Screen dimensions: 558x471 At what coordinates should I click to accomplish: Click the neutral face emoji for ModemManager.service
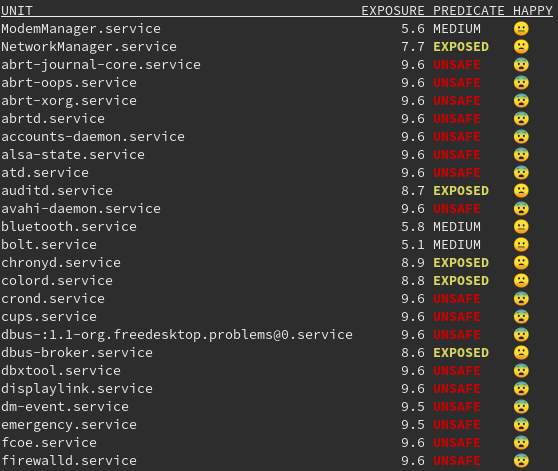(521, 28)
